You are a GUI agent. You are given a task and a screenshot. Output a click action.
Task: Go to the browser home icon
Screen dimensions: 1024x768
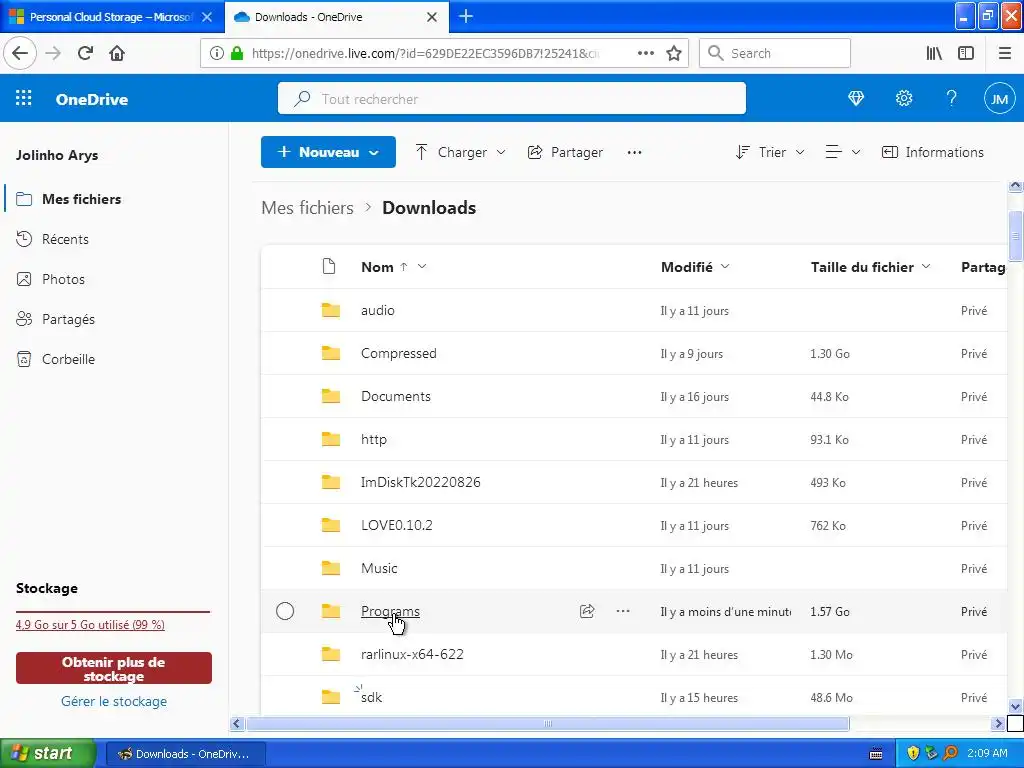click(x=117, y=54)
